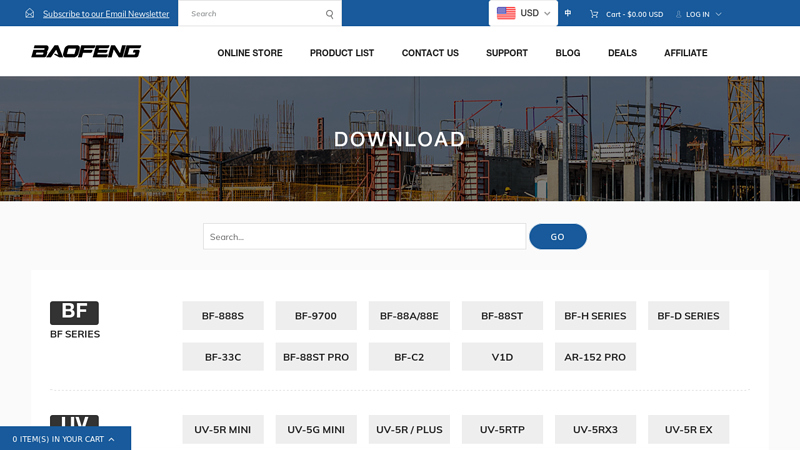800x450 pixels.
Task: Select BF-C2 downloads
Action: (409, 357)
